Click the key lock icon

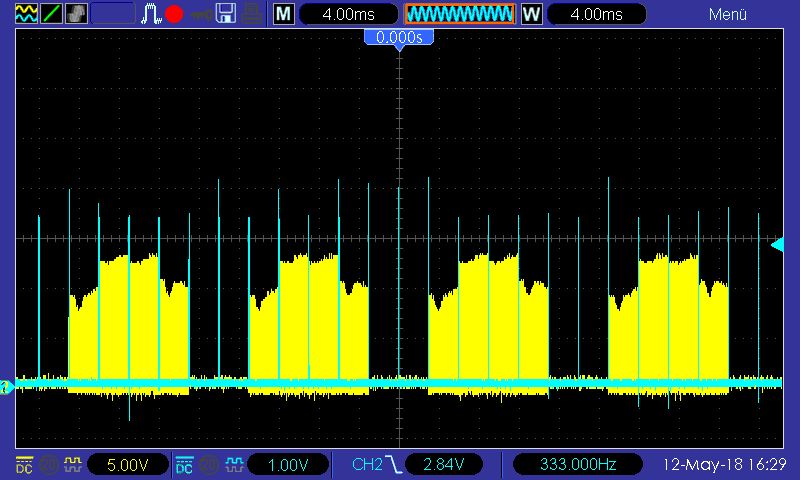(201, 14)
